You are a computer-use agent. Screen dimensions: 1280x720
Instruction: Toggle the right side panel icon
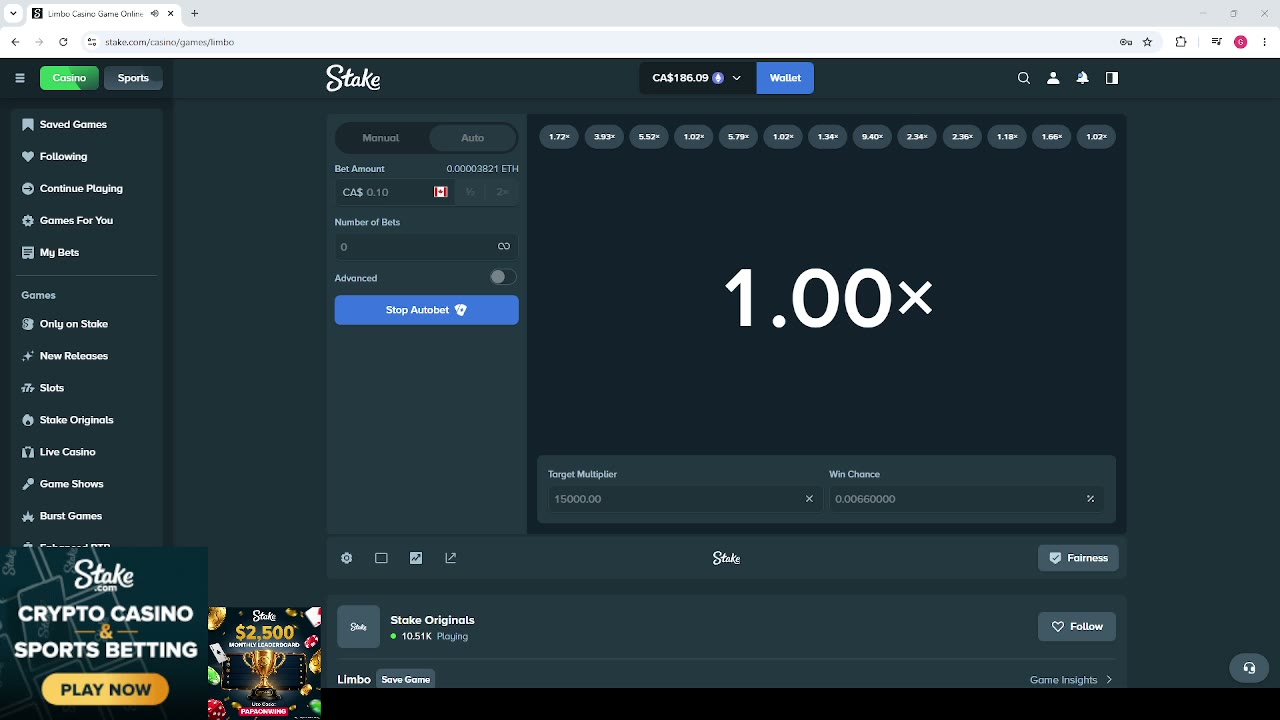(1111, 78)
